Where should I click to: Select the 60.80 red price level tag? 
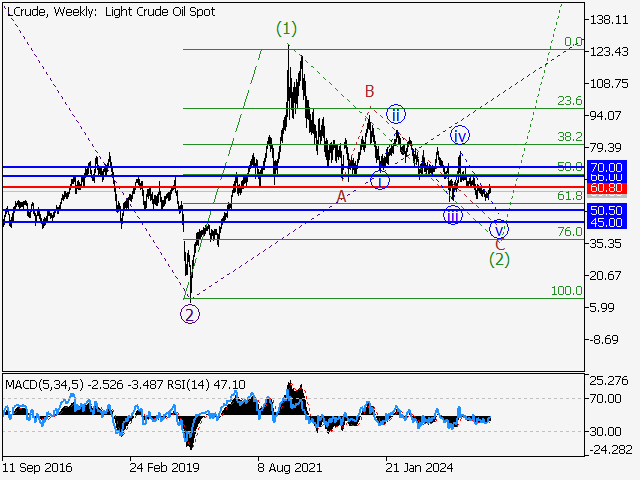(606, 188)
